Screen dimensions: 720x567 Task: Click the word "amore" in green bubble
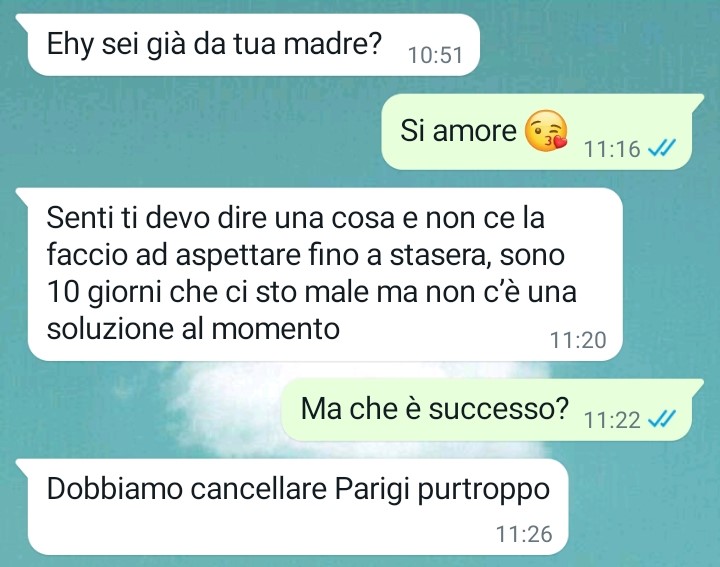(474, 131)
